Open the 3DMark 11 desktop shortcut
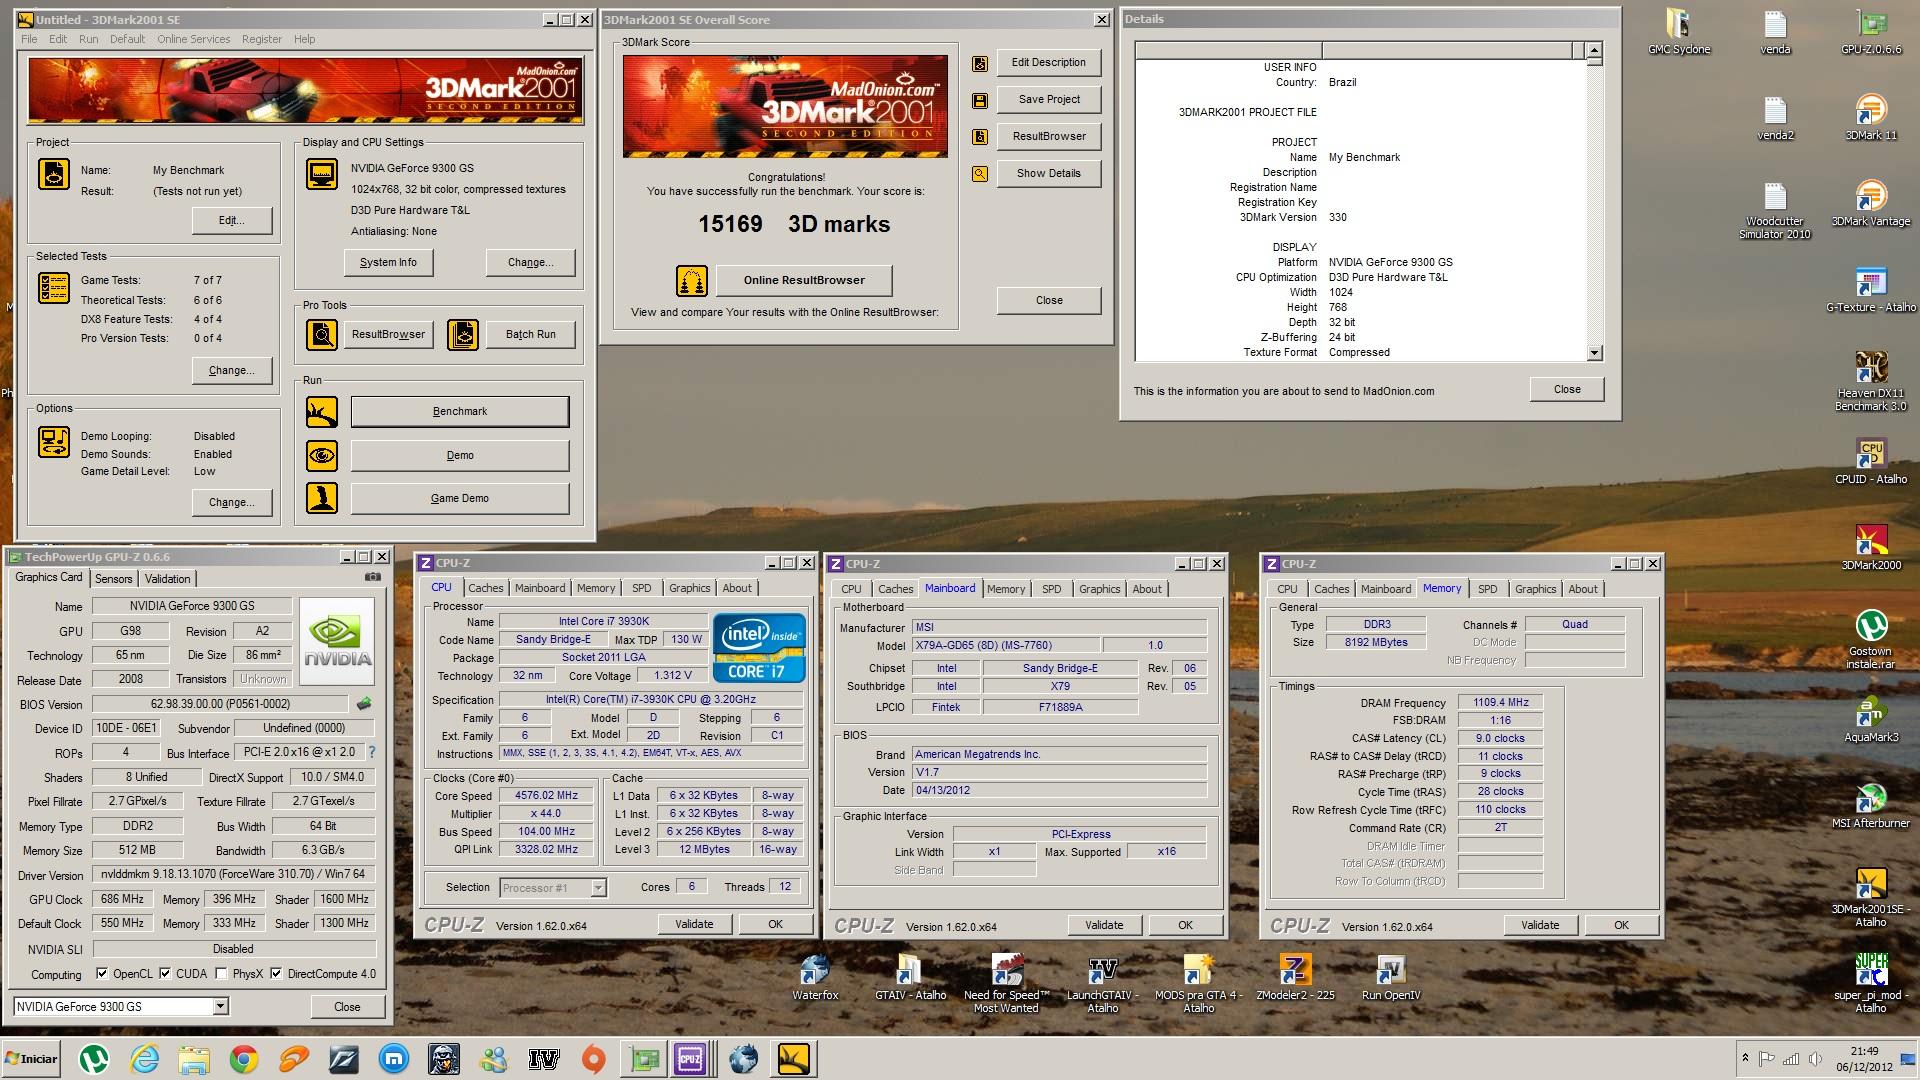Screen dimensions: 1920x1080 [x=1870, y=116]
